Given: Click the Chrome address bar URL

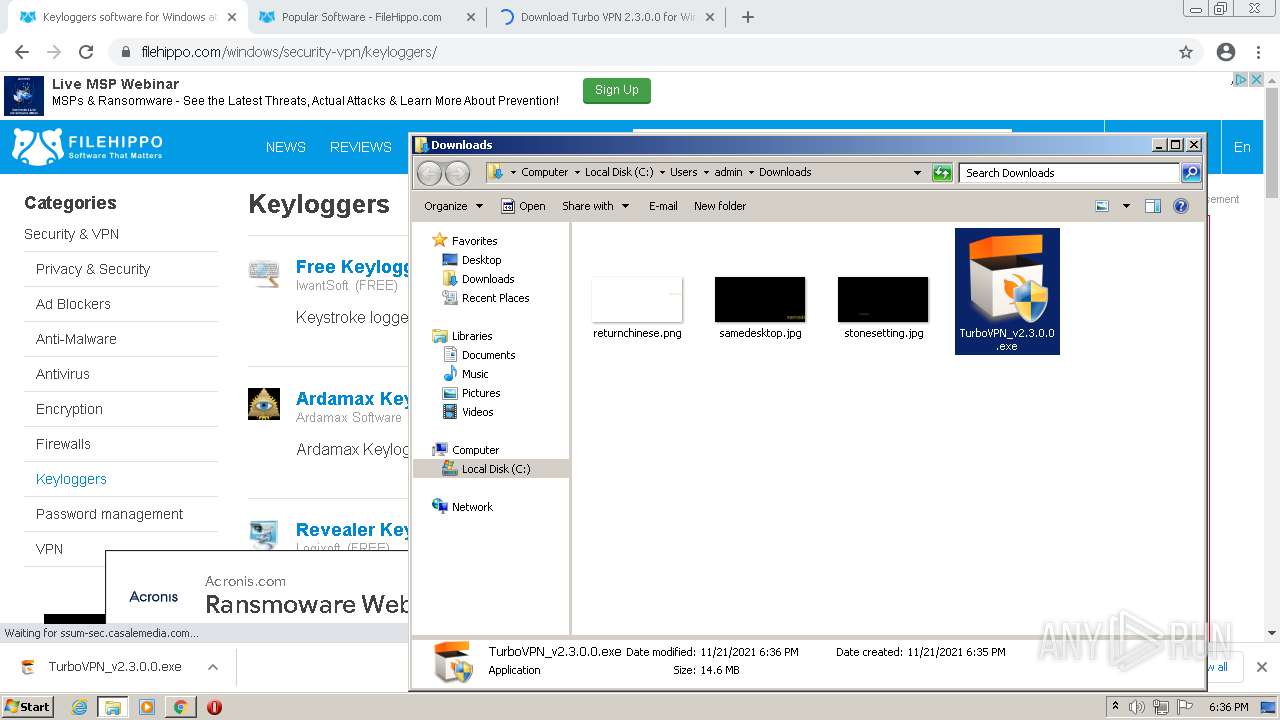Looking at the screenshot, I should point(289,52).
